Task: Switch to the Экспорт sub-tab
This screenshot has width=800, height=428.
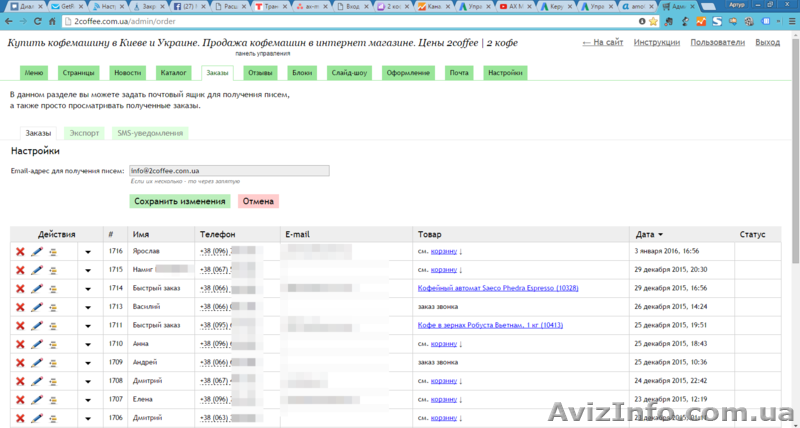Action: 84,133
